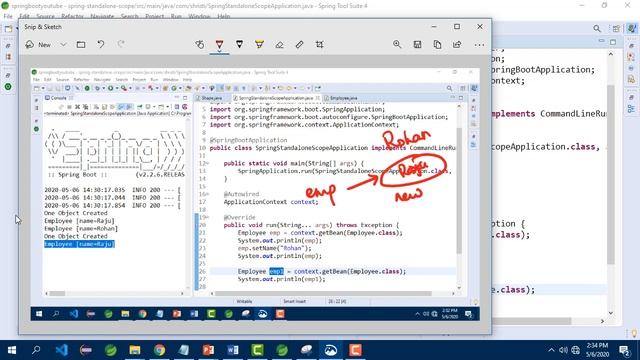The height and width of the screenshot is (360, 640).
Task: Click the magnifier search icon in Spring Tool Suite
Action: click(x=597, y=29)
